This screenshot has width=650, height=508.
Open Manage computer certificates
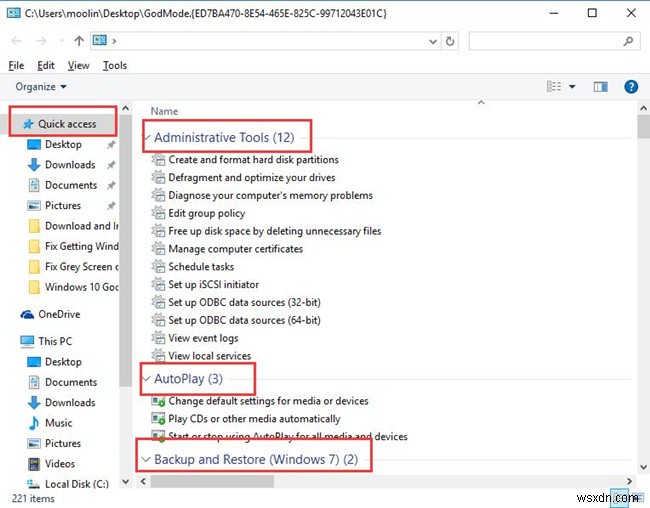tap(235, 249)
